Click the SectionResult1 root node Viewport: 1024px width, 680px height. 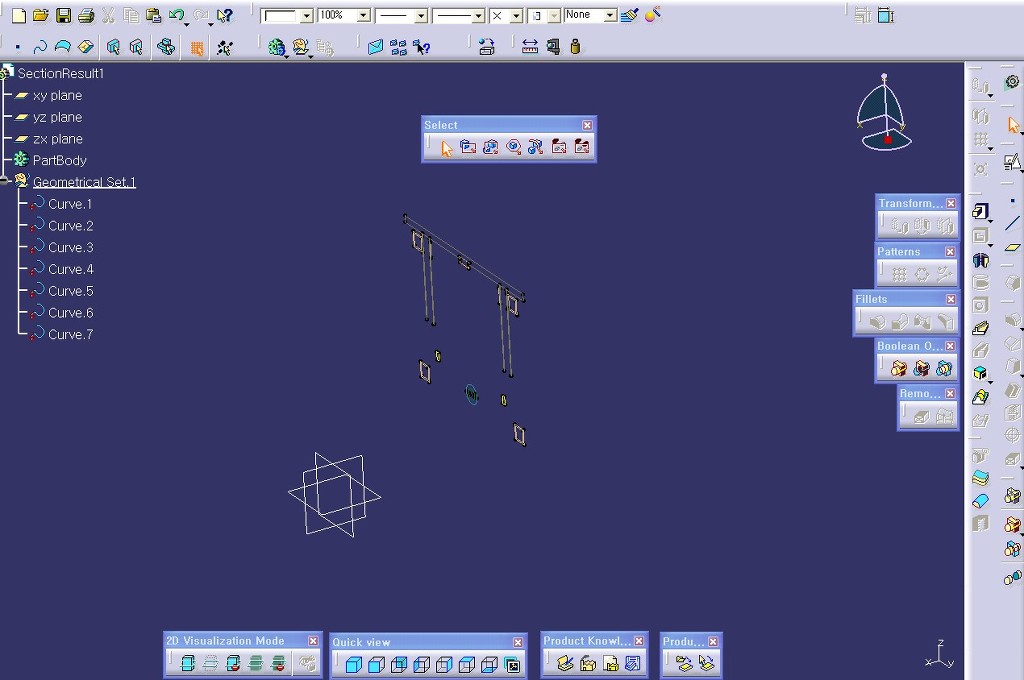pyautogui.click(x=60, y=73)
